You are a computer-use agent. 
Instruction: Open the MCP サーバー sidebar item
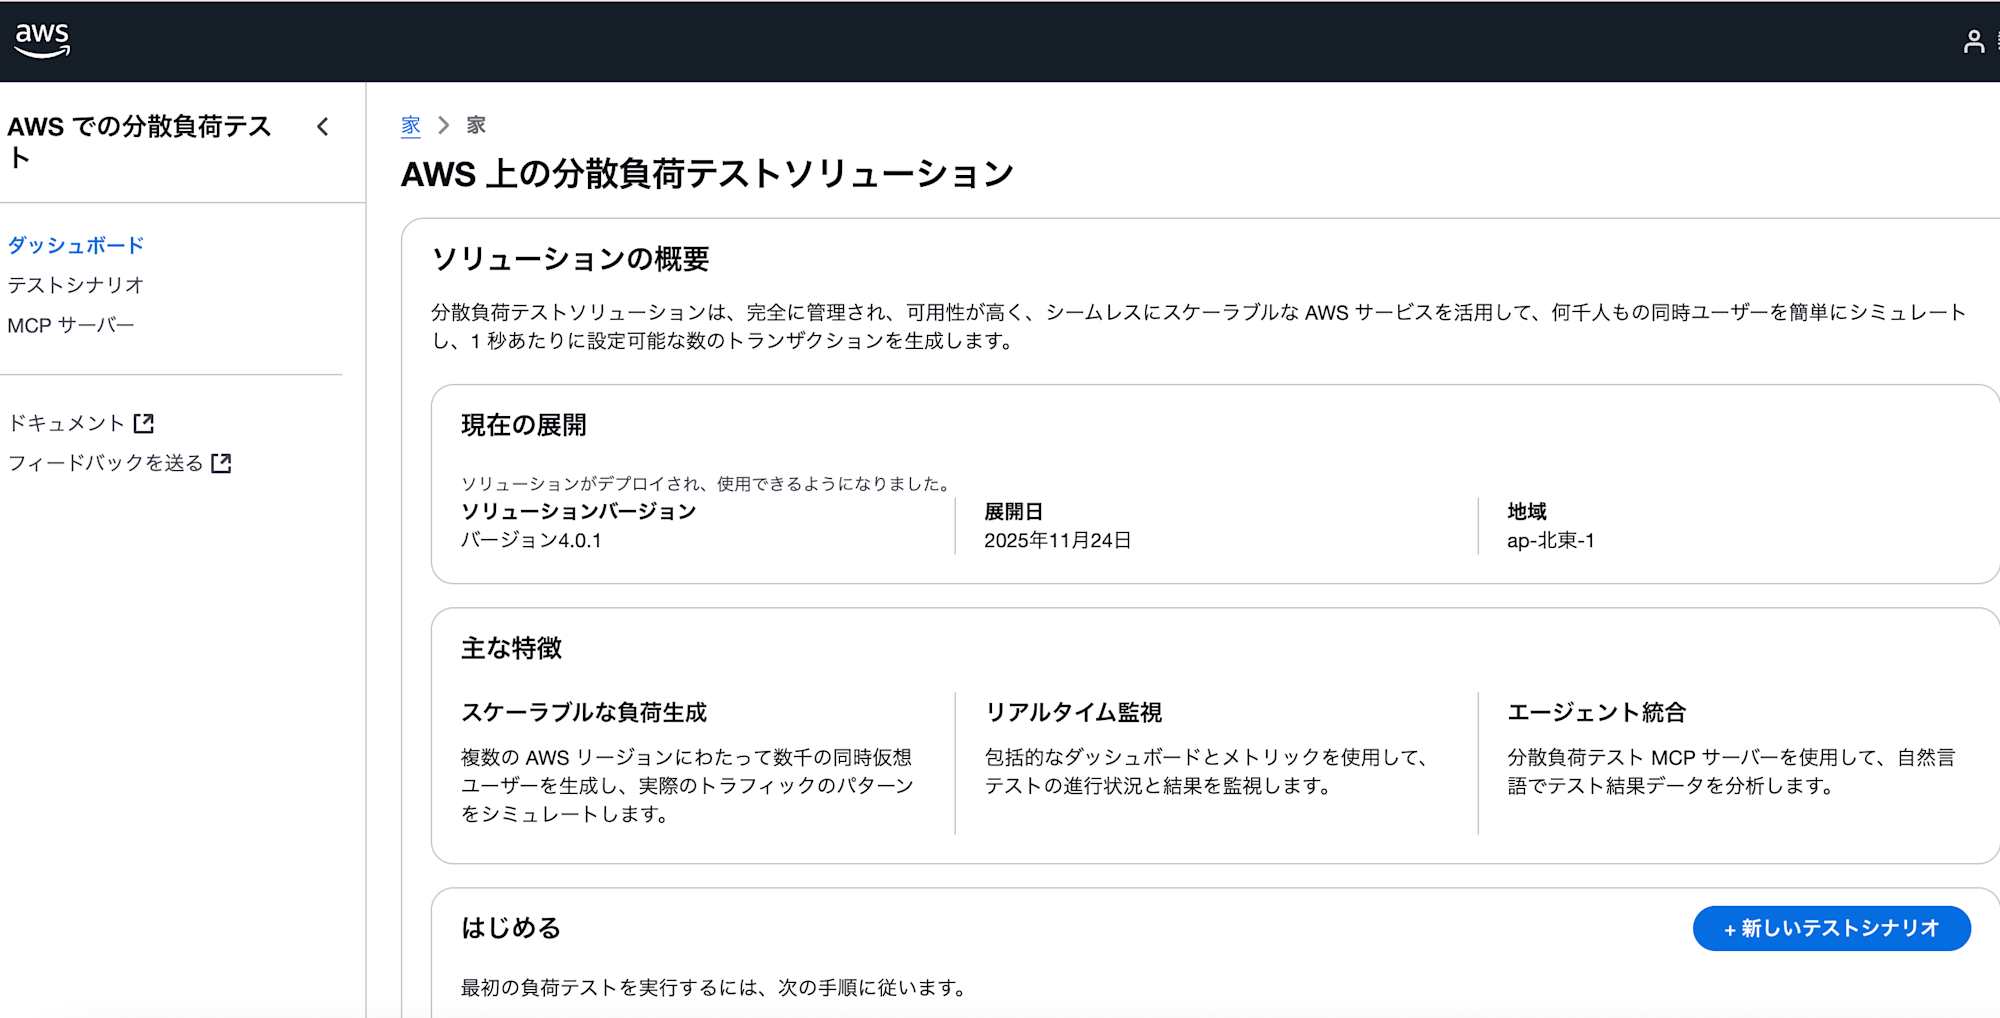tap(71, 325)
